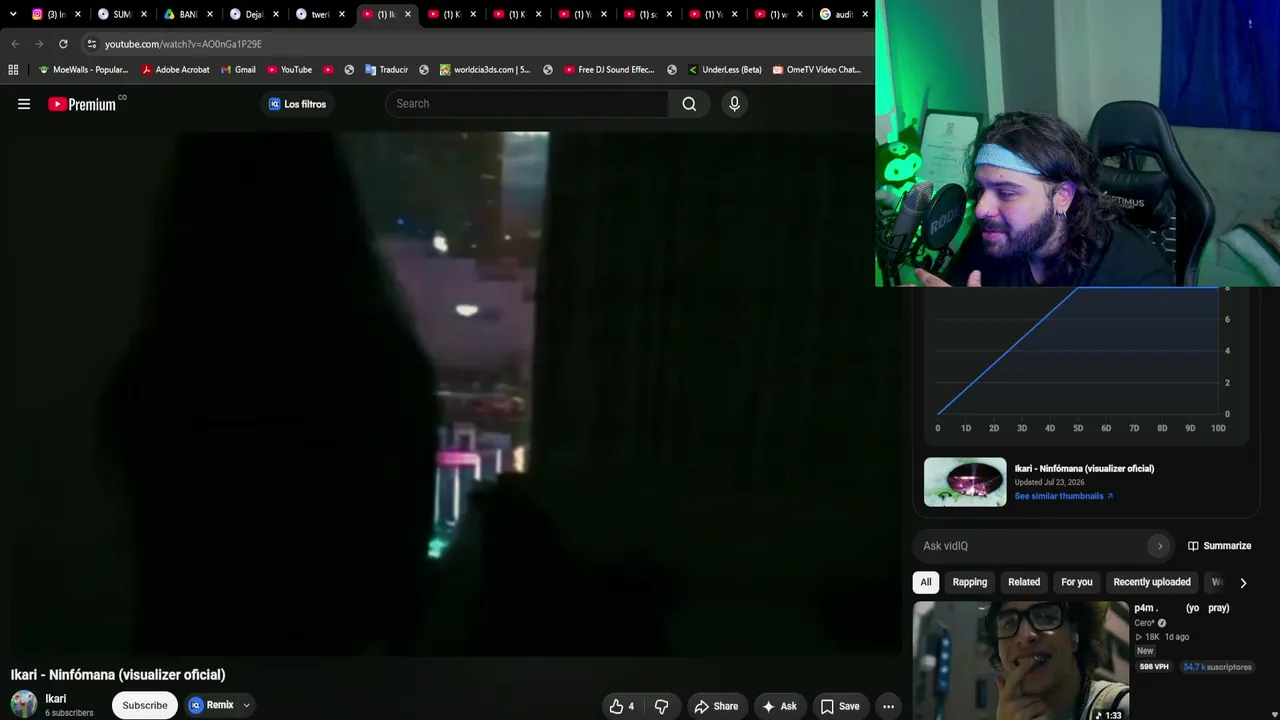Open the Gmail bookmark
Screen dimensions: 1280x720
point(237,70)
